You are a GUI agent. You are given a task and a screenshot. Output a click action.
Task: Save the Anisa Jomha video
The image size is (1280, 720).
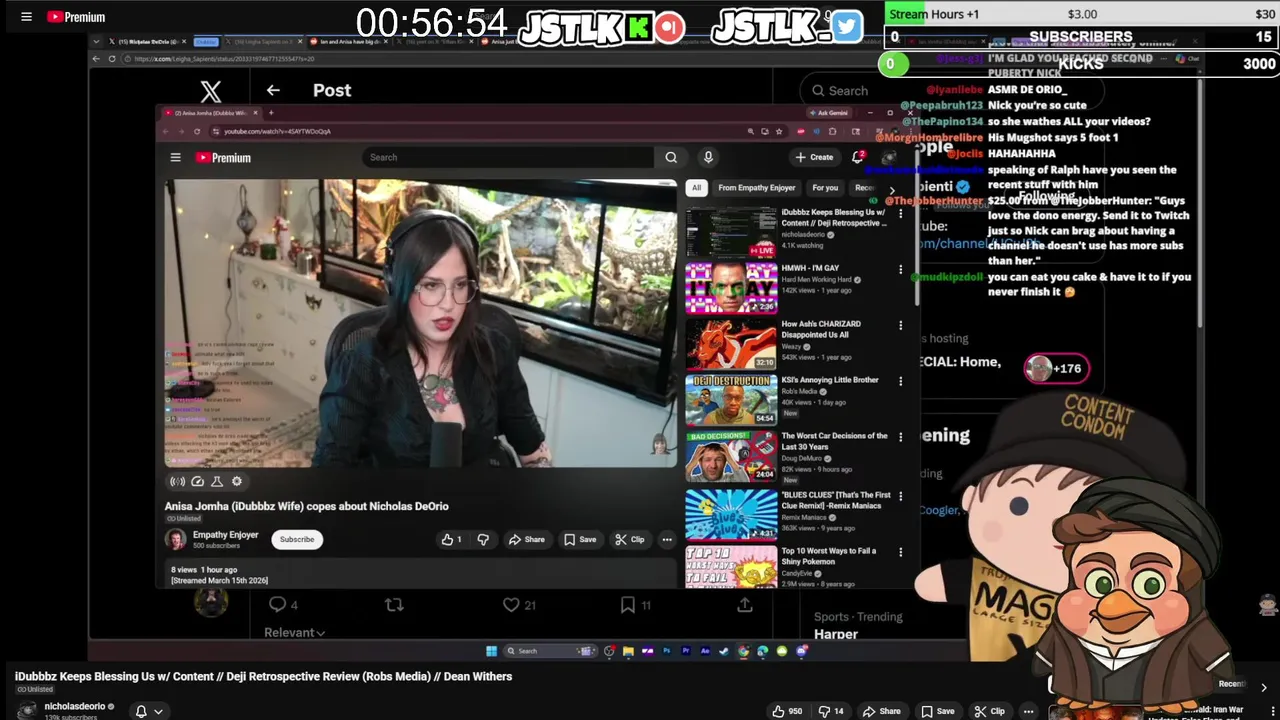click(580, 539)
